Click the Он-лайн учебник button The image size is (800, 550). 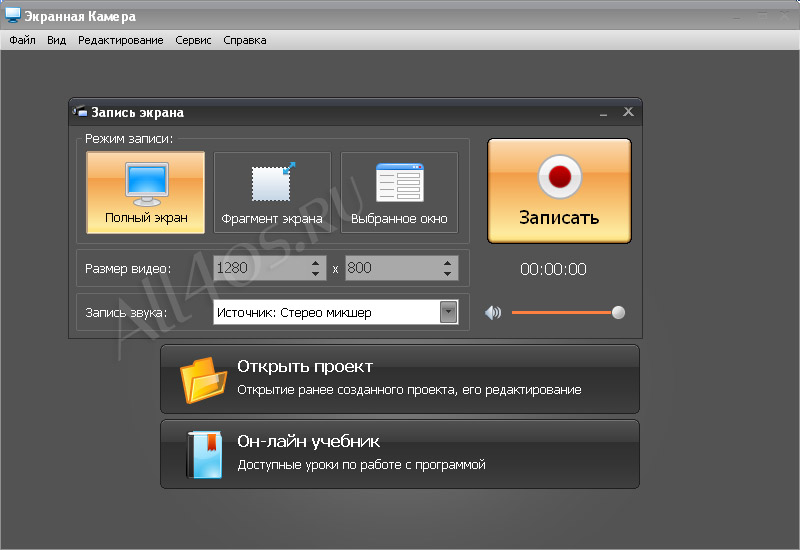(x=400, y=454)
